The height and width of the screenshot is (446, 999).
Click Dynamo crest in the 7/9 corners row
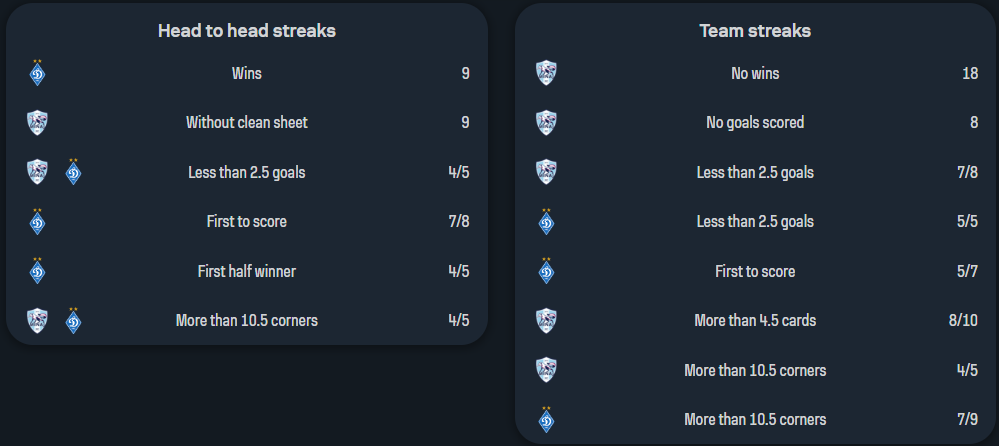coord(546,420)
